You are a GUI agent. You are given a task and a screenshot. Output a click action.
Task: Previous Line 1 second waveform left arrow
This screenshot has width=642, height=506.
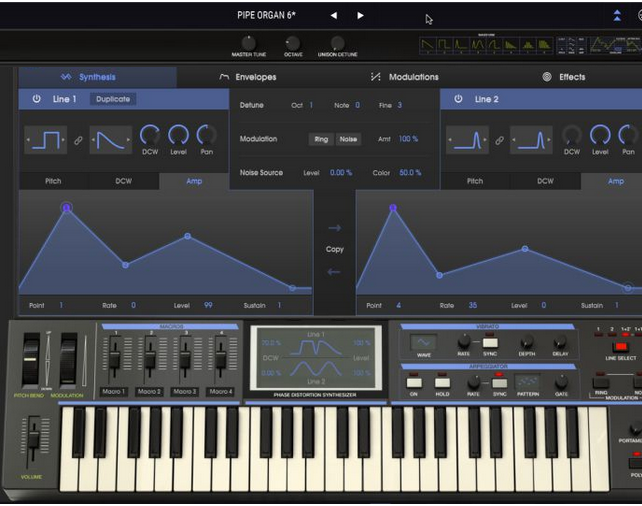pos(93,140)
